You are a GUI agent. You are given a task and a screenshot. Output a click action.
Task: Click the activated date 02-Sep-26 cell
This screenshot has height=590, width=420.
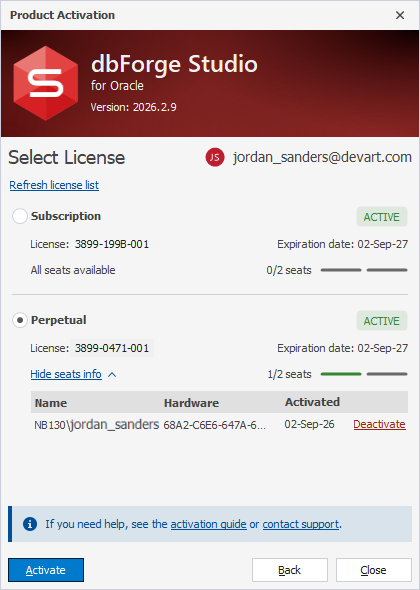pyautogui.click(x=309, y=424)
